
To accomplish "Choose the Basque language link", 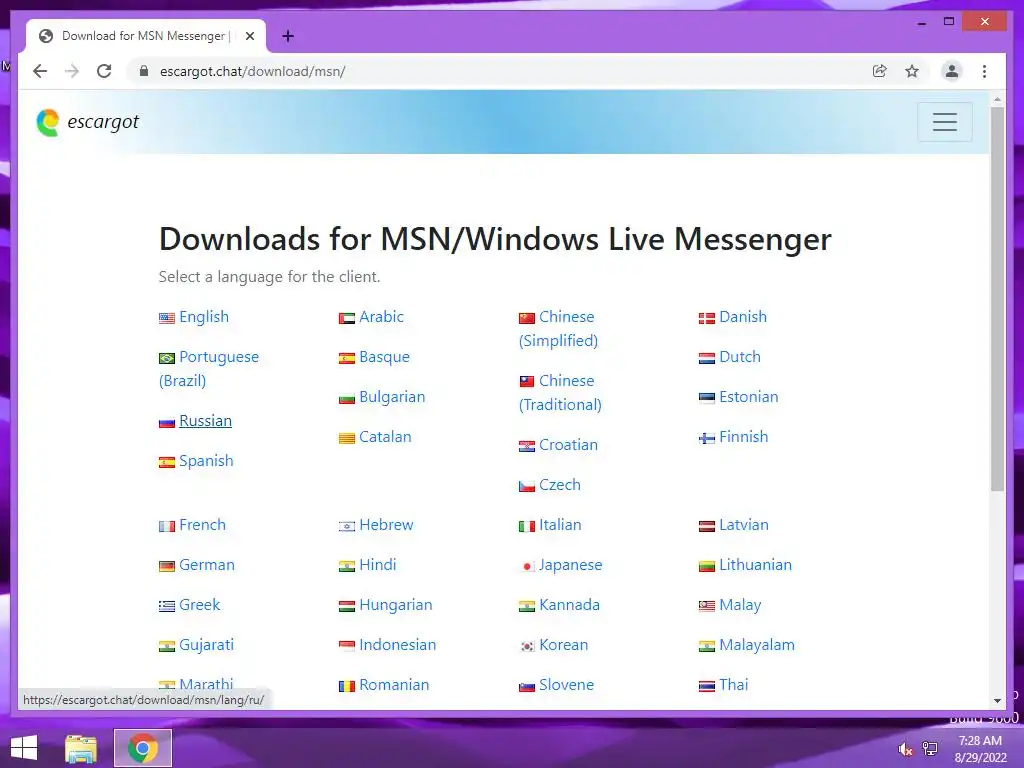I will pos(385,357).
